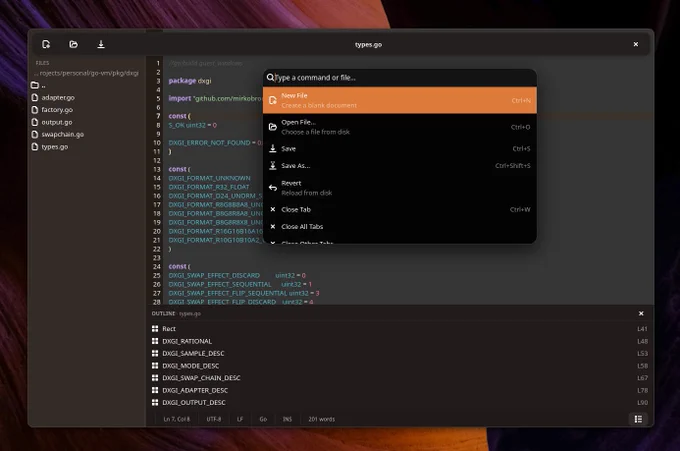Click the command palette search magnifier icon

point(270,78)
